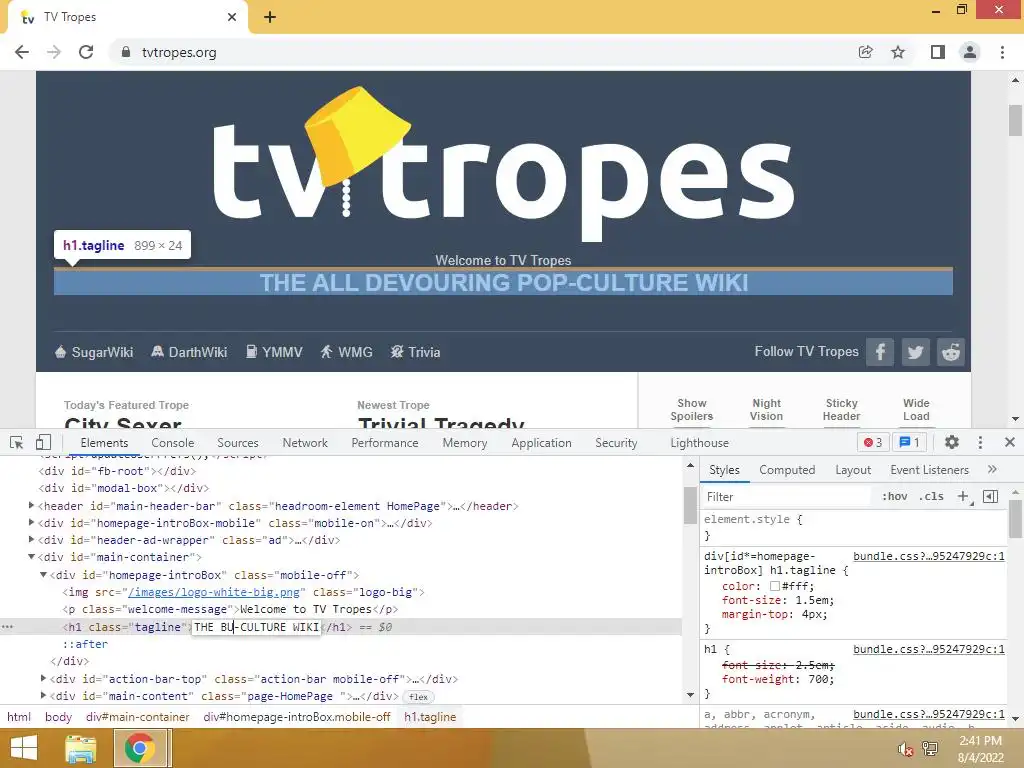The width and height of the screenshot is (1024, 768).
Task: Toggle Show Spoilers option
Action: (x=692, y=410)
